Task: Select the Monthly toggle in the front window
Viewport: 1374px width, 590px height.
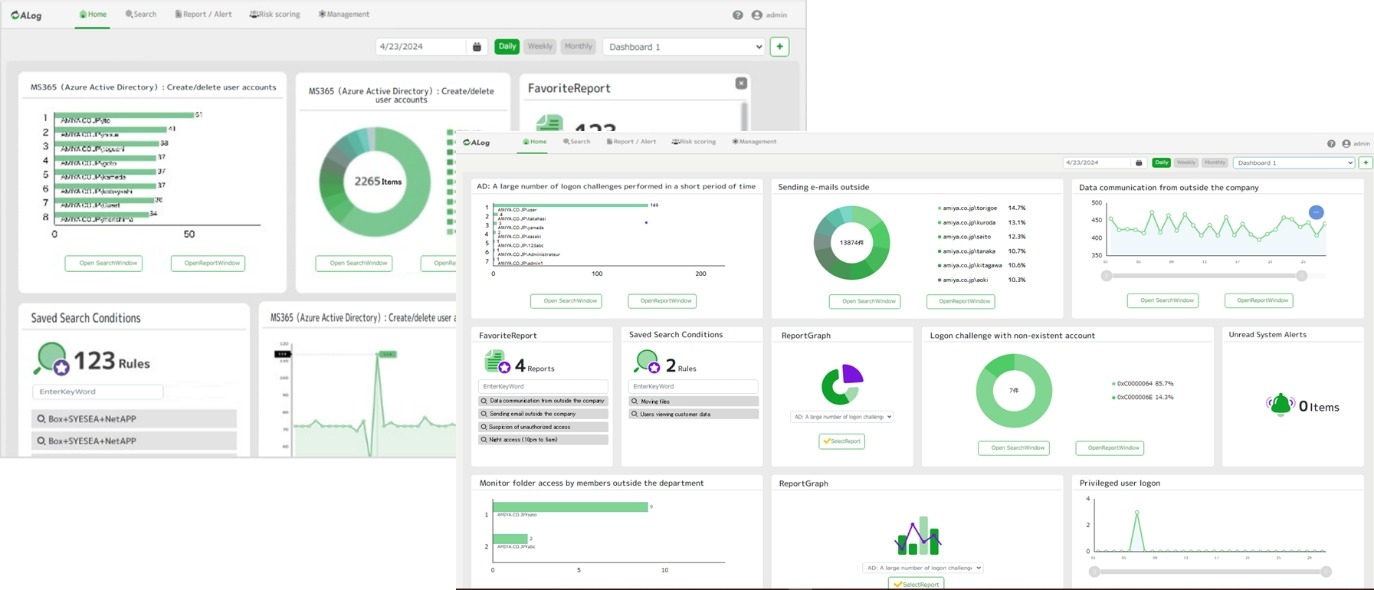Action: pyautogui.click(x=1215, y=163)
